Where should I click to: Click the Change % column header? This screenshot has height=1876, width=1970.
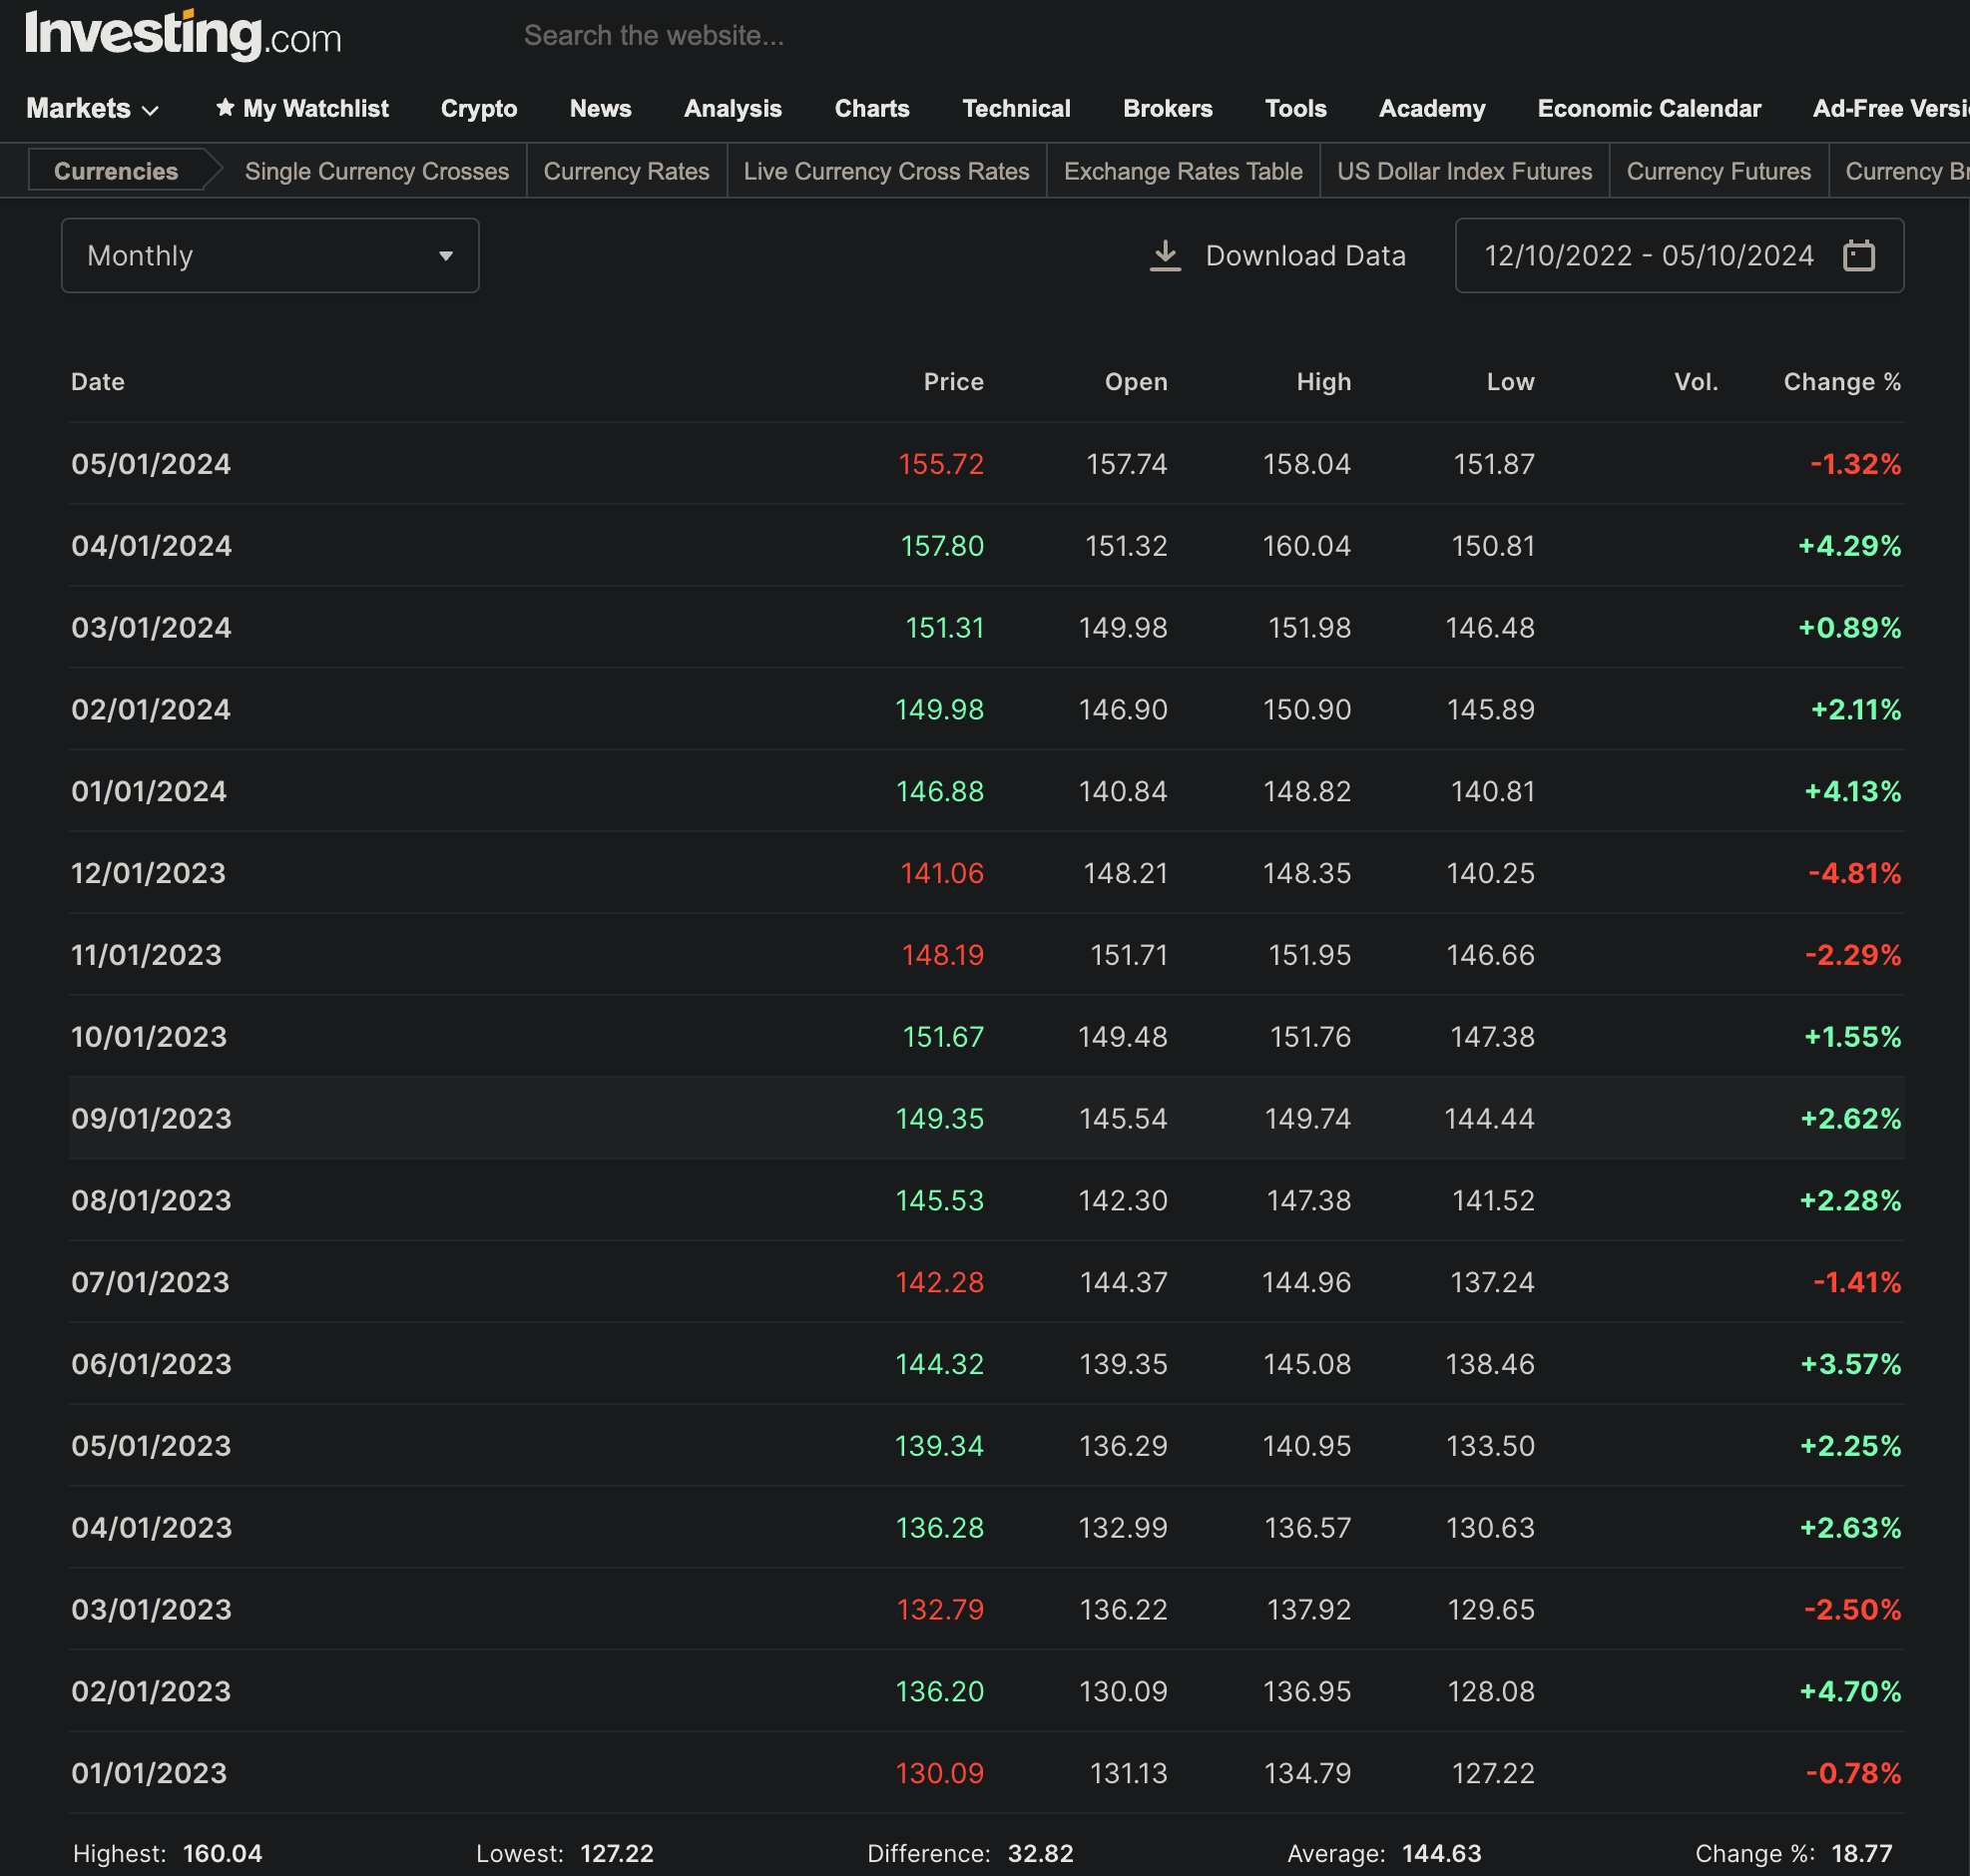[1841, 382]
